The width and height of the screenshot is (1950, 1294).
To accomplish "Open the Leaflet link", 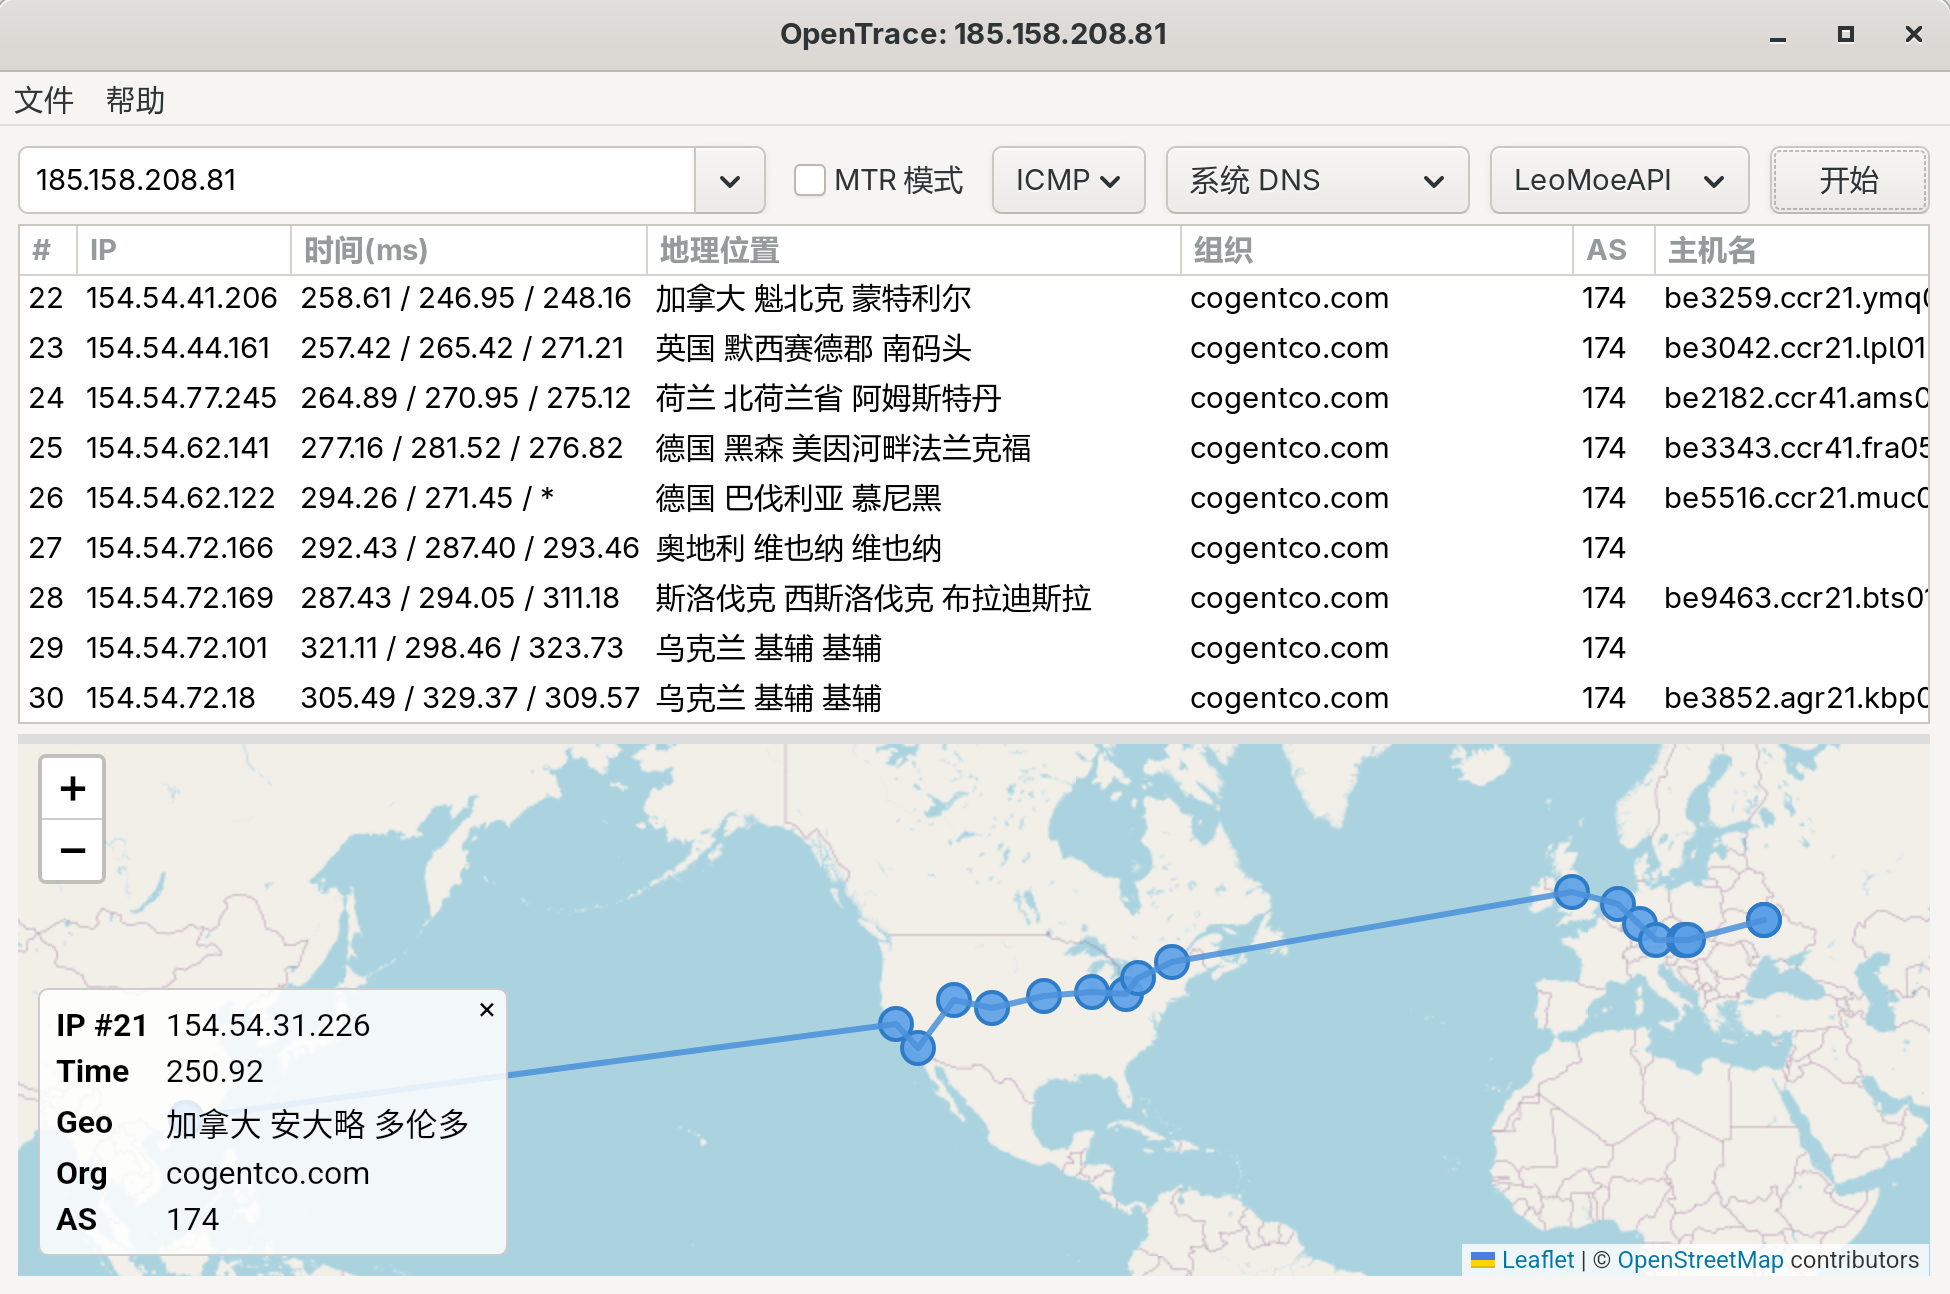I will tap(1536, 1260).
